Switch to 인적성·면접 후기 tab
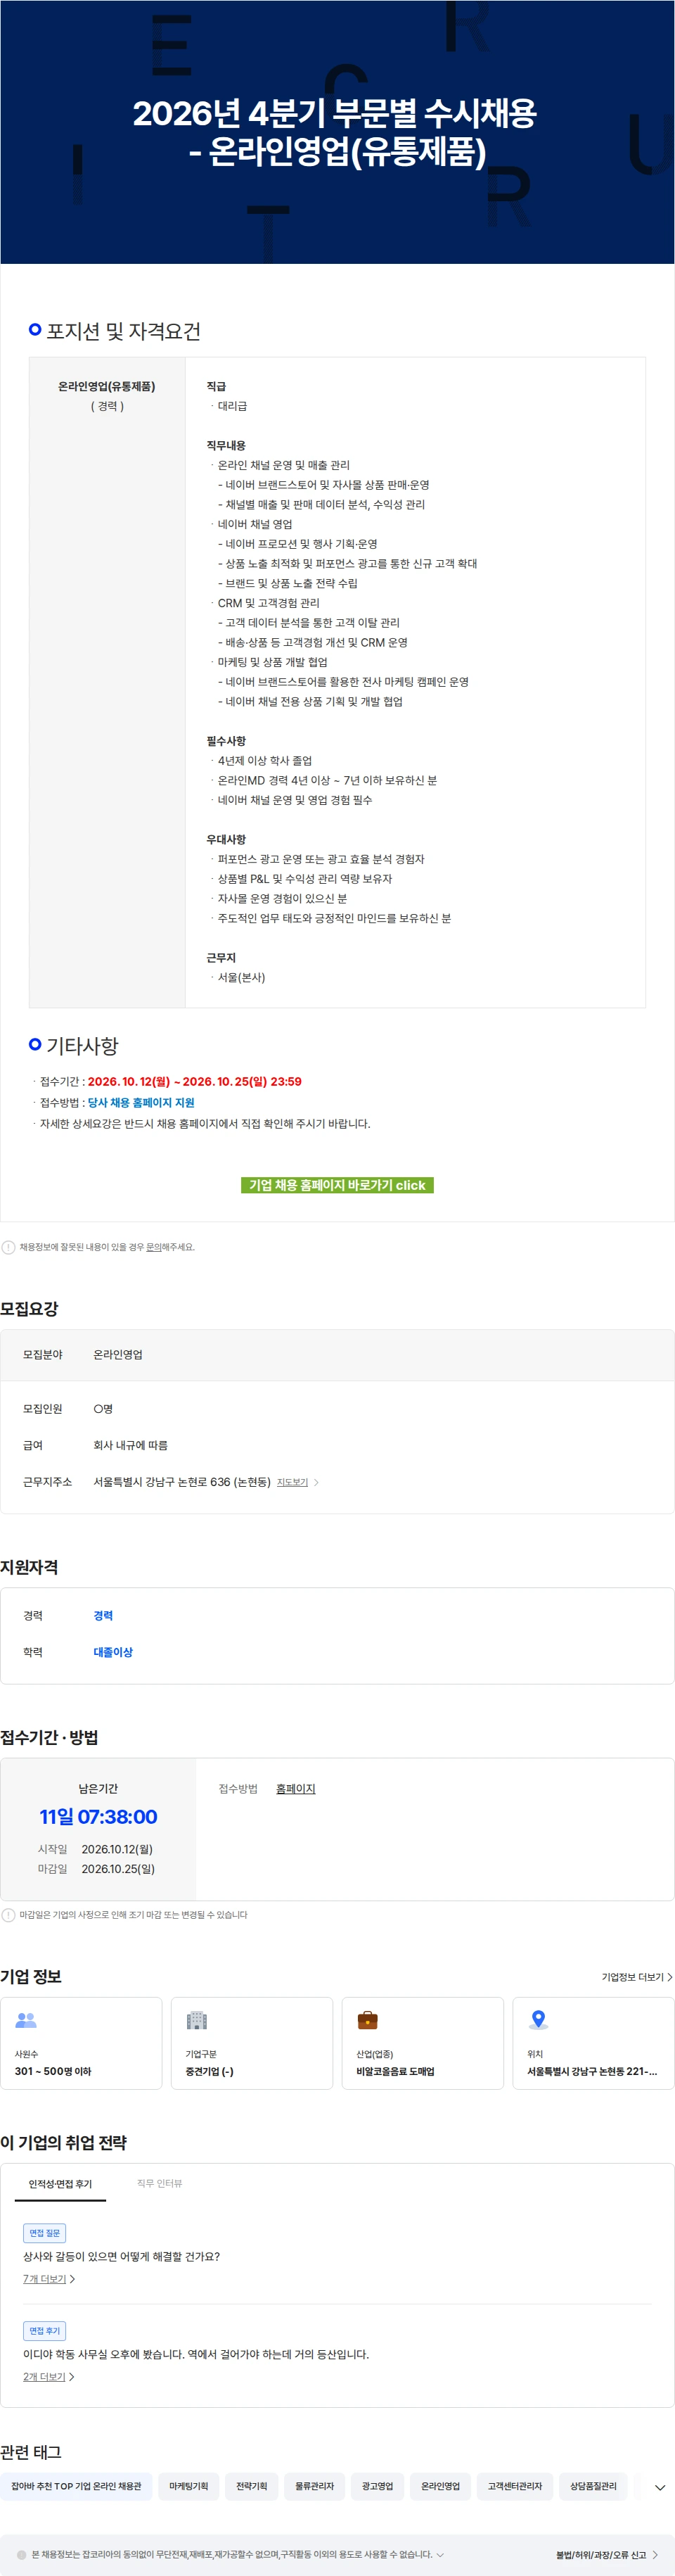The width and height of the screenshot is (675, 2576). (x=60, y=2183)
